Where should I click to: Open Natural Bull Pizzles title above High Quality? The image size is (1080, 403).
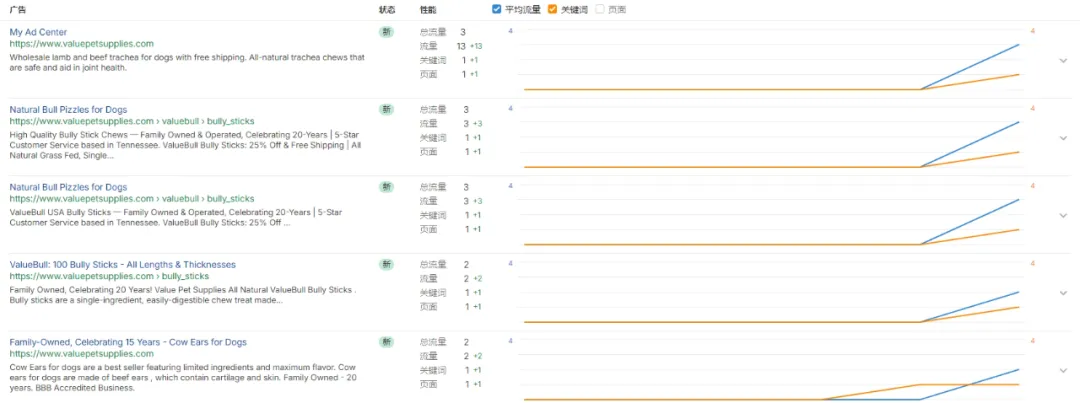68,110
